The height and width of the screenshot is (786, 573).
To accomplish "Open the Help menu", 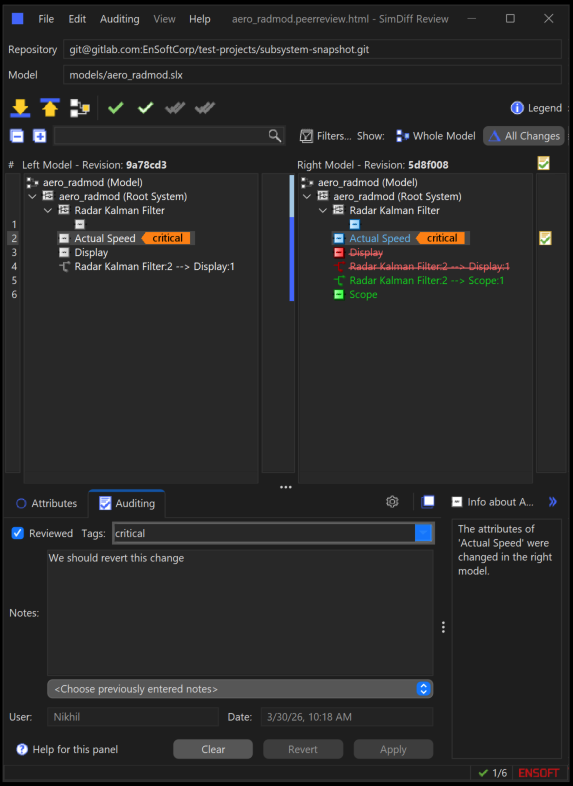I will tap(200, 19).
